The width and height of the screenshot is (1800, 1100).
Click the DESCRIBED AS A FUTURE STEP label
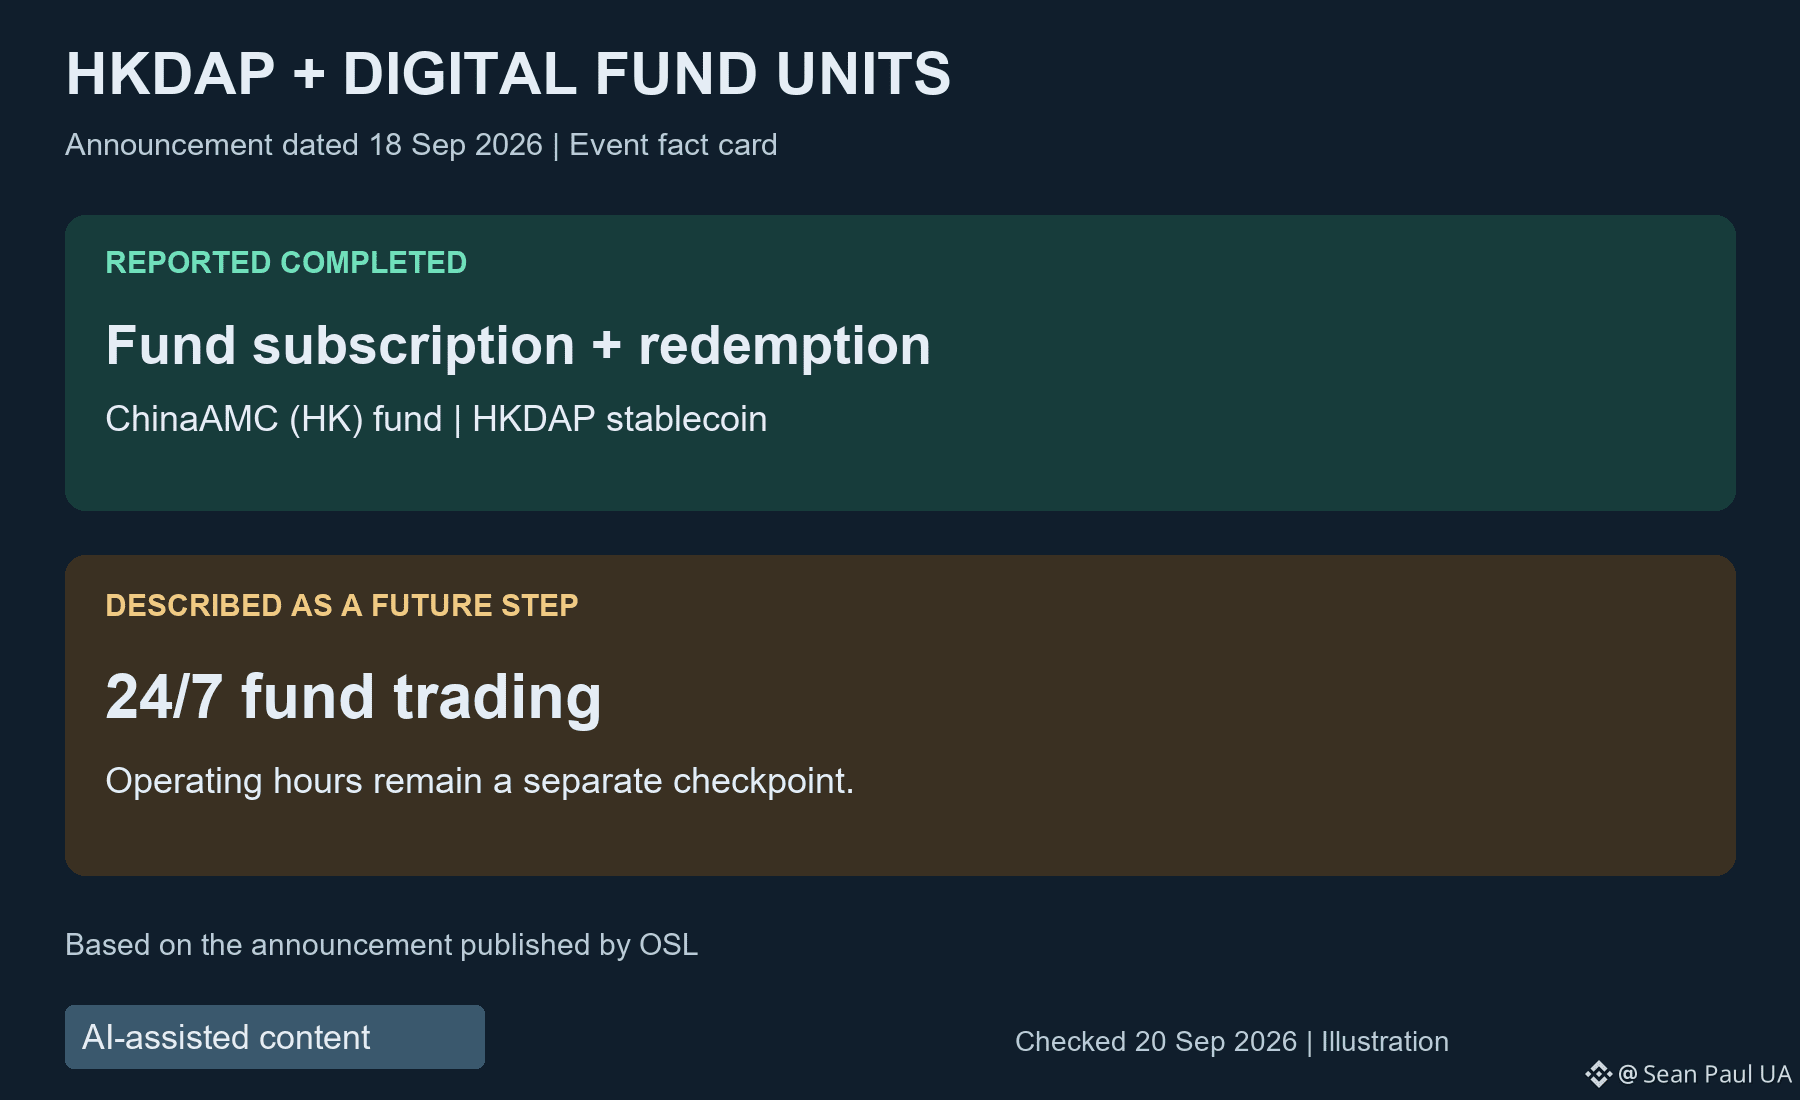click(x=342, y=605)
